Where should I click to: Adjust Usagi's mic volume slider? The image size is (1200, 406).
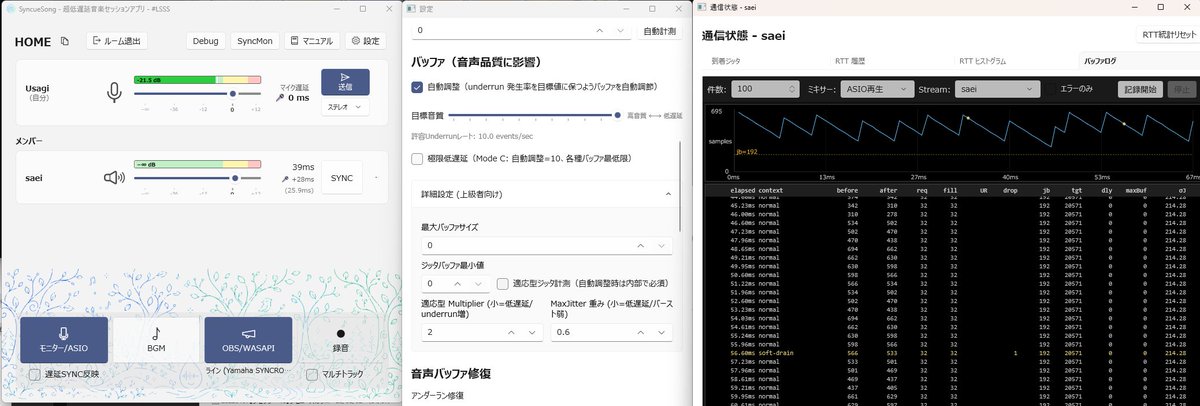(197, 93)
